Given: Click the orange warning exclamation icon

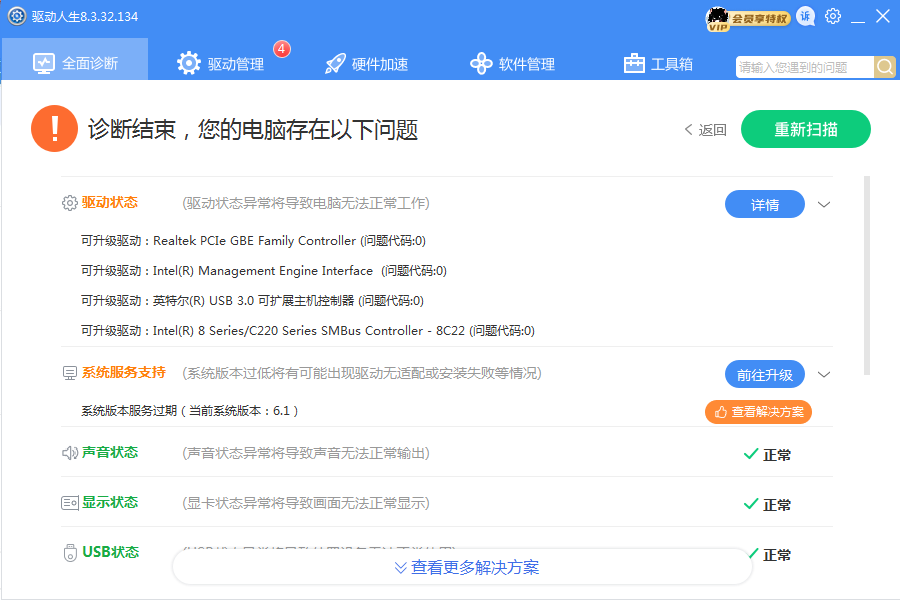Looking at the screenshot, I should (x=55, y=129).
